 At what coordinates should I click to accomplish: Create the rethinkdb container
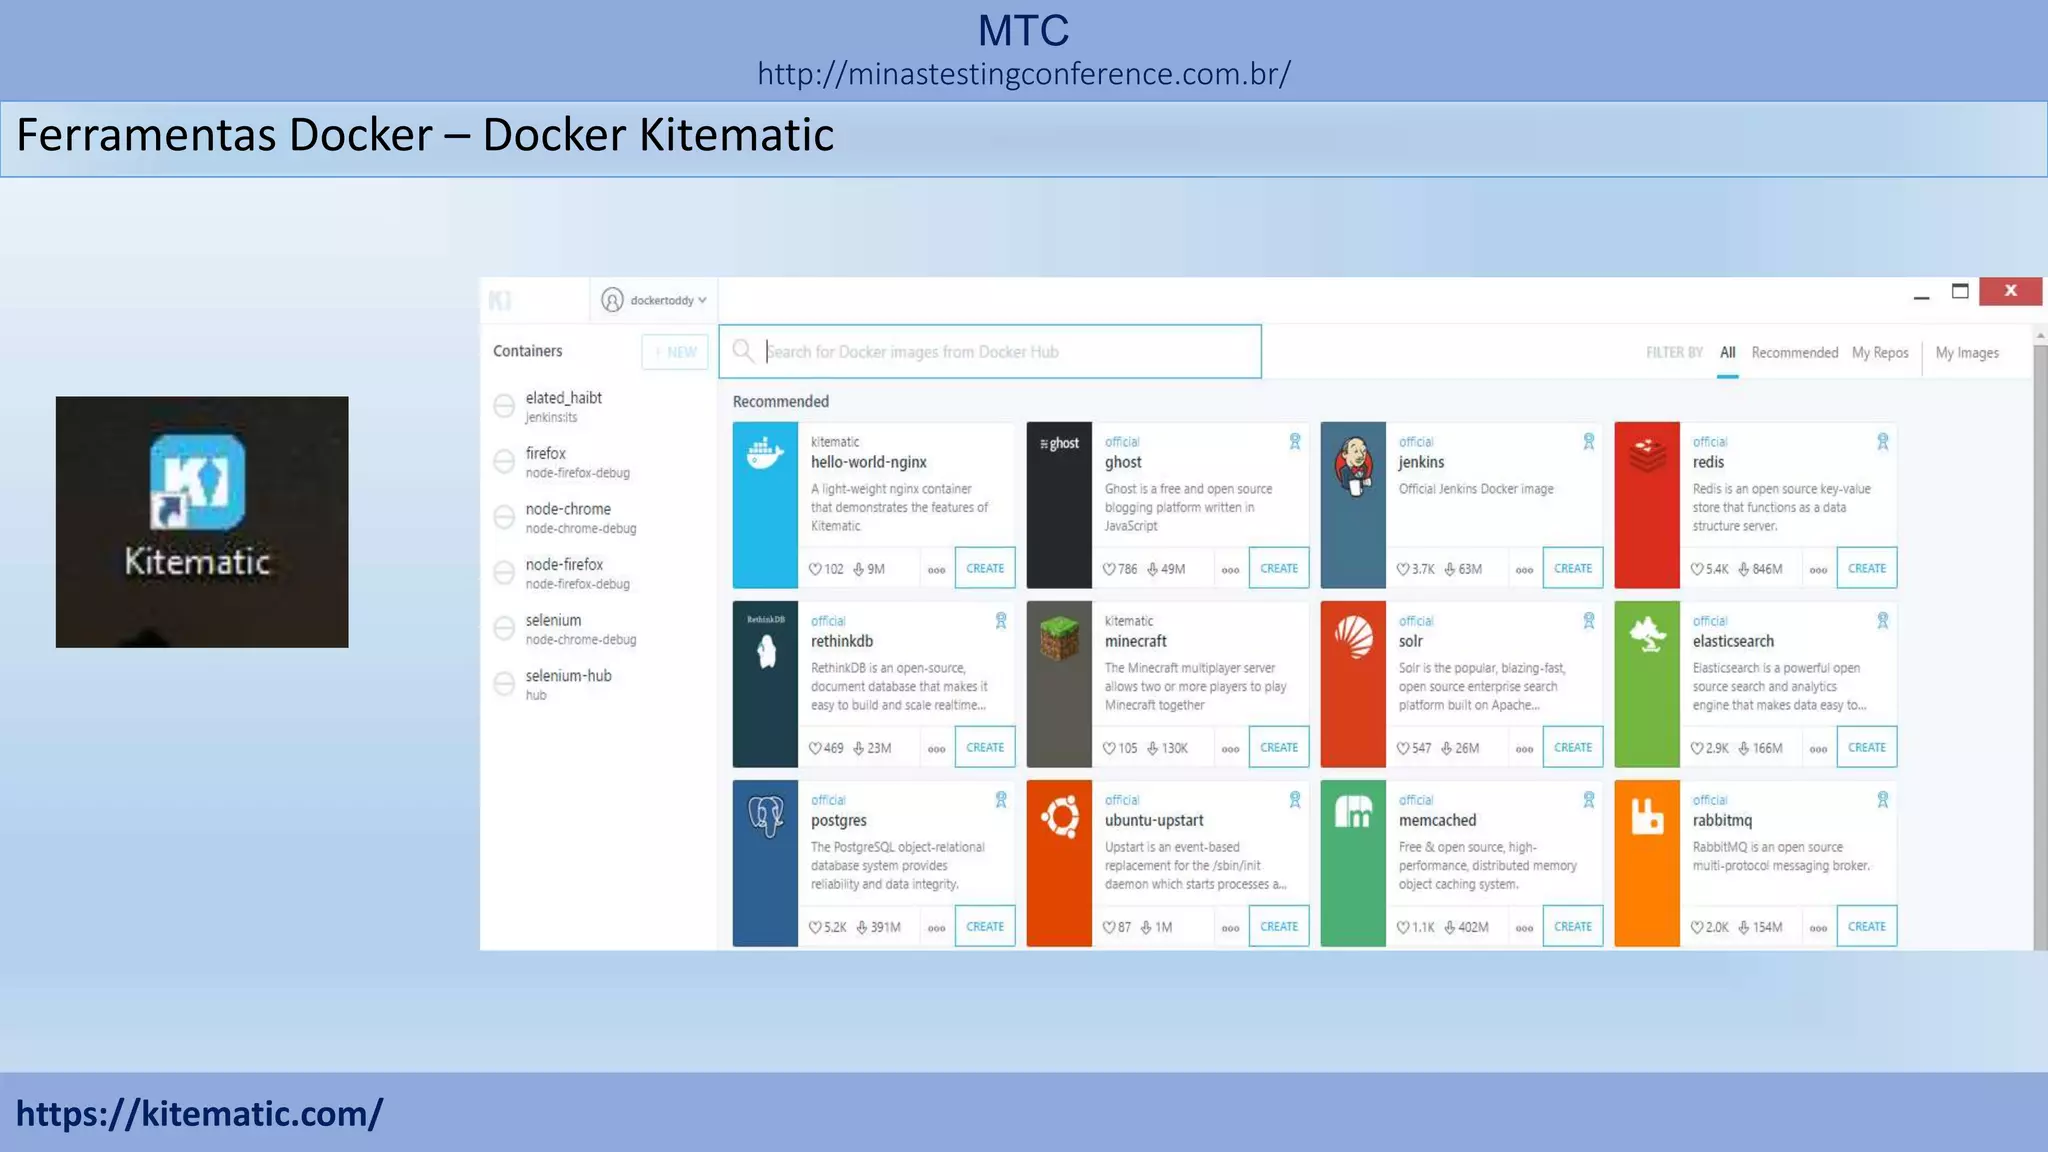(985, 747)
